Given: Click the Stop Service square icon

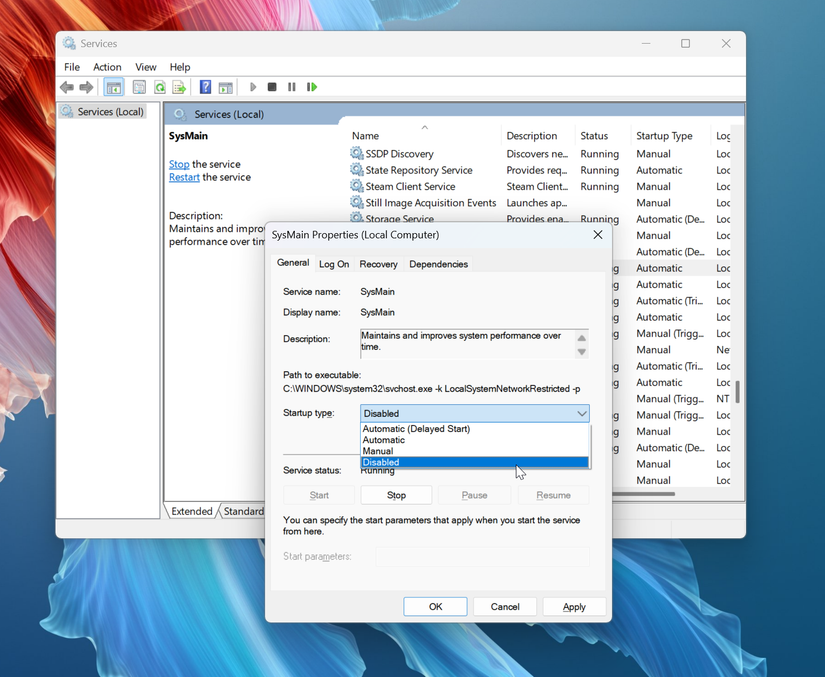Looking at the screenshot, I should (x=271, y=87).
